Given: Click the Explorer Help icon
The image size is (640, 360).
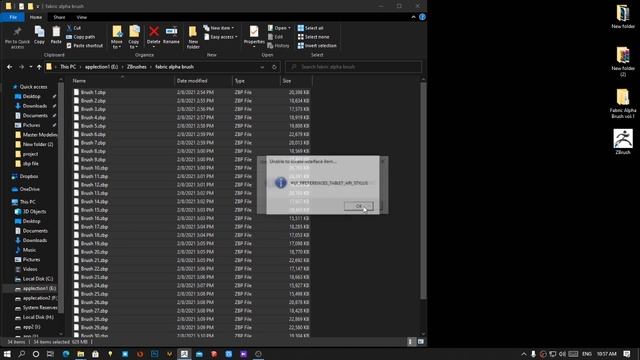Looking at the screenshot, I should point(422,17).
